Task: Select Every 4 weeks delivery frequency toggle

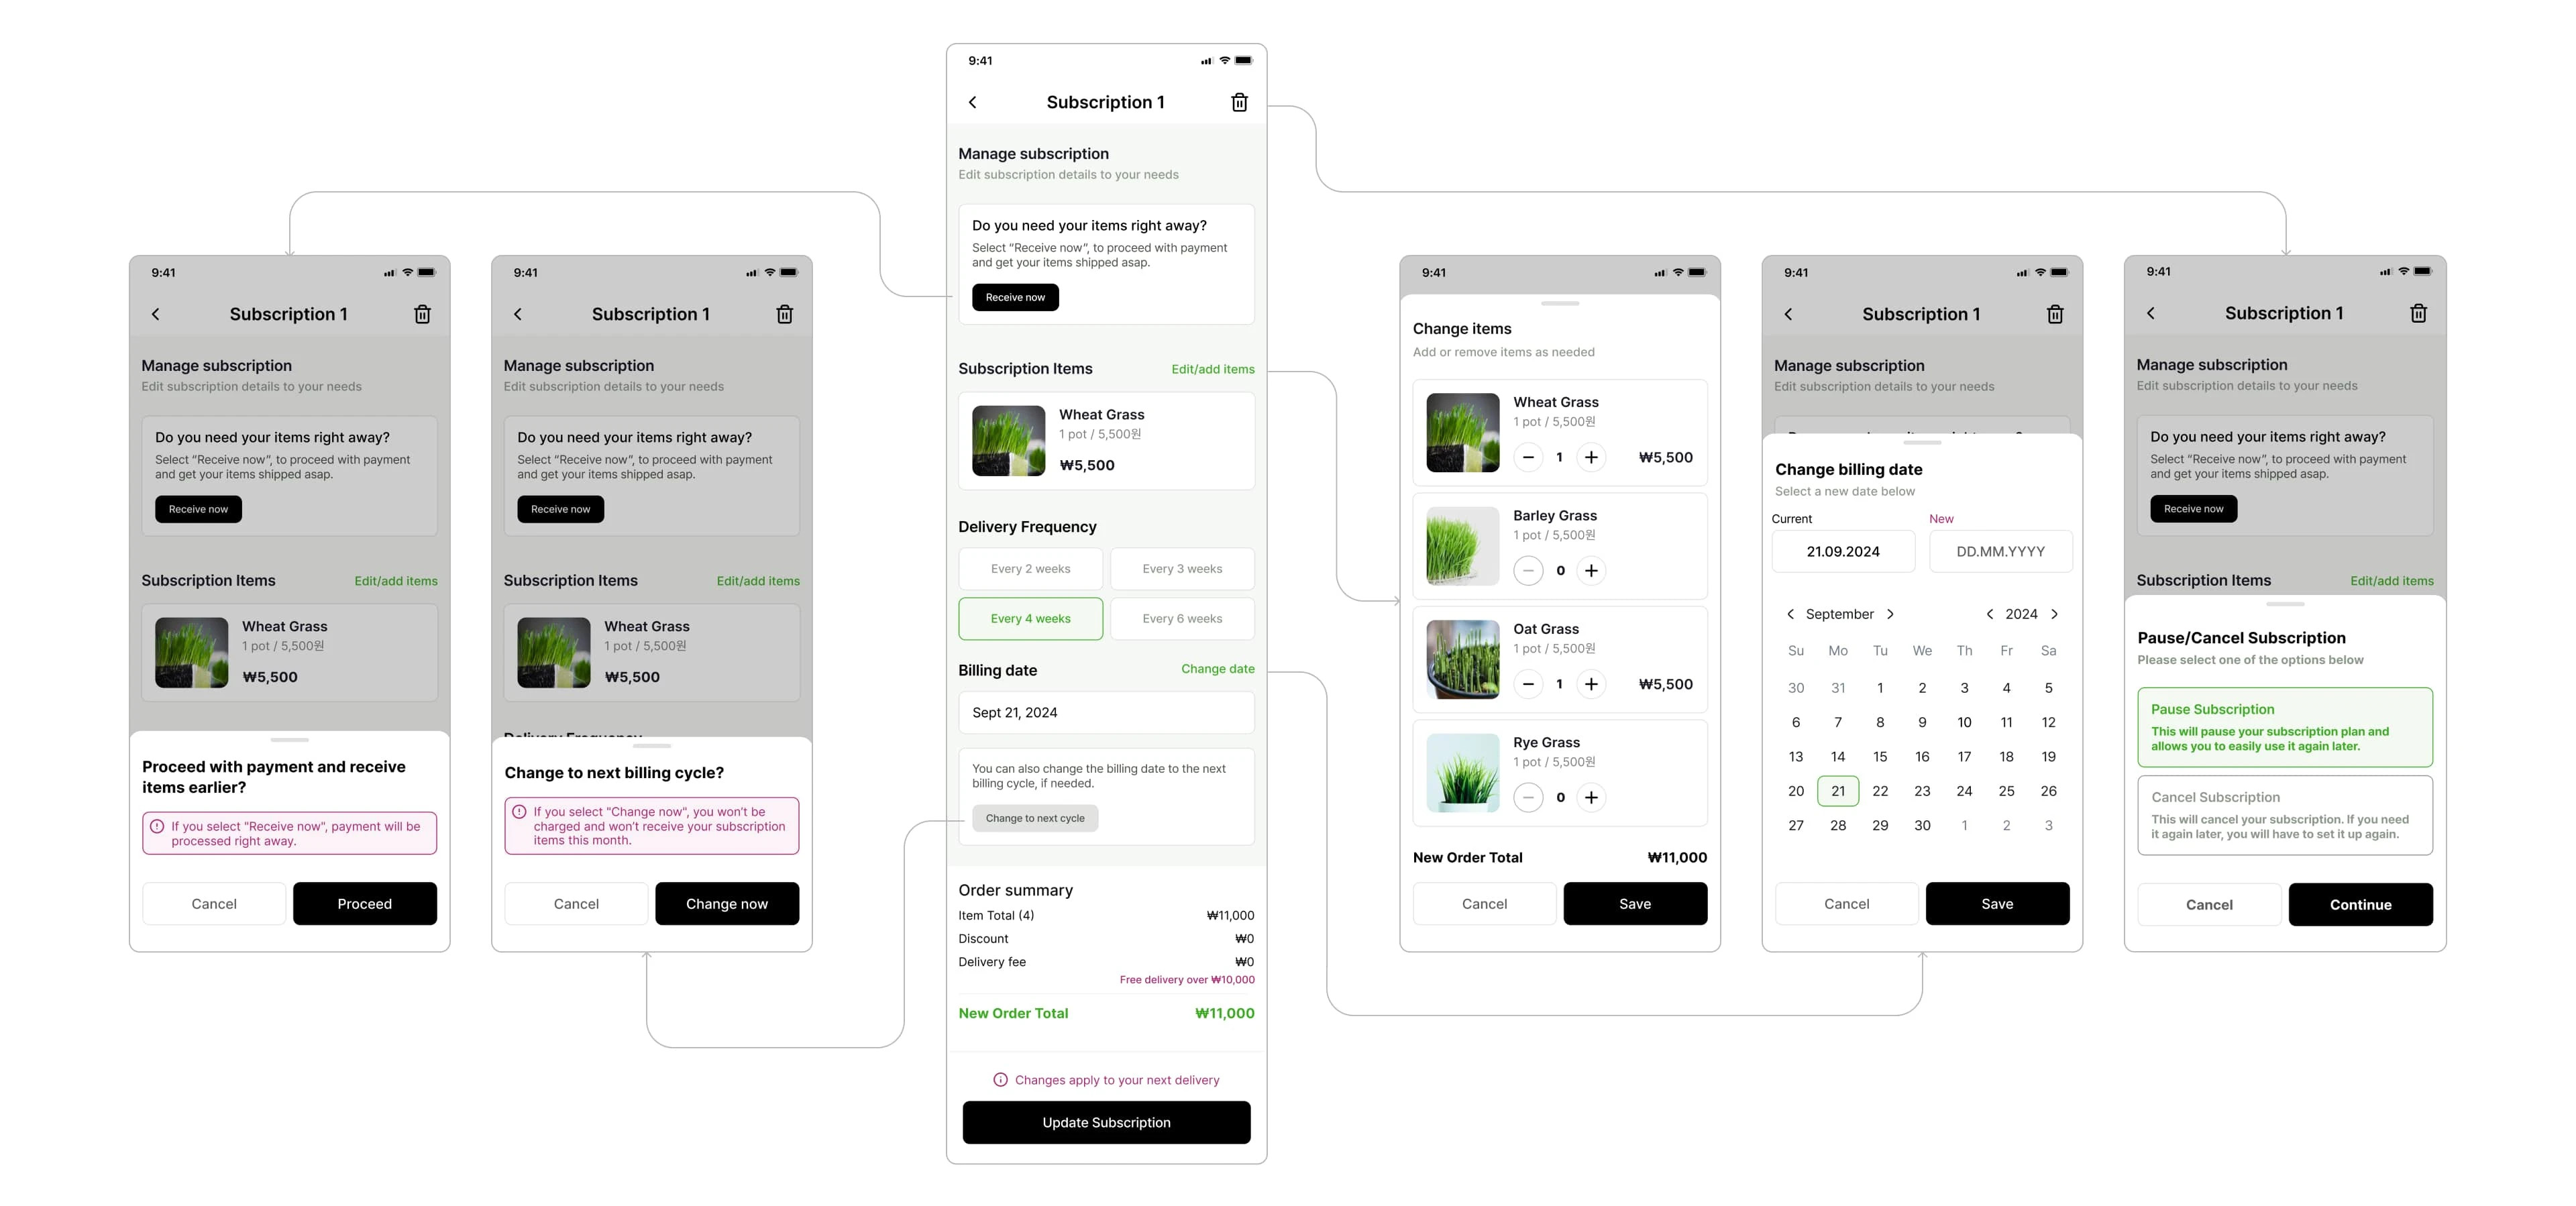Action: [1030, 619]
